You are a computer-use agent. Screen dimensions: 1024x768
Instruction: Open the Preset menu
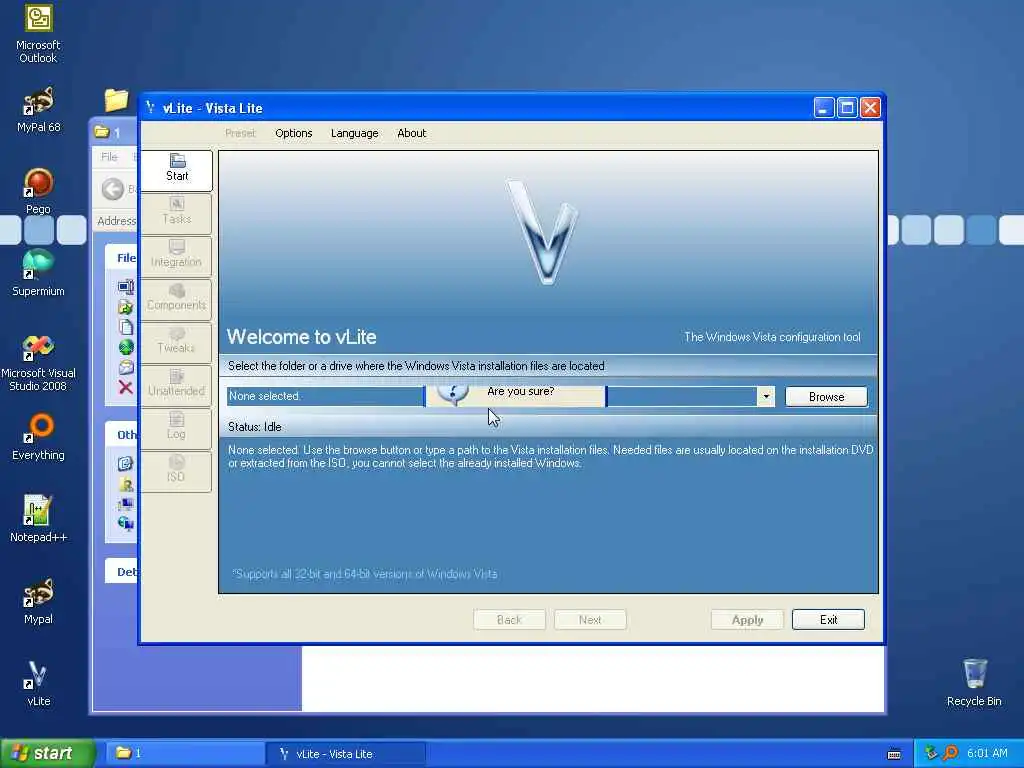[240, 133]
